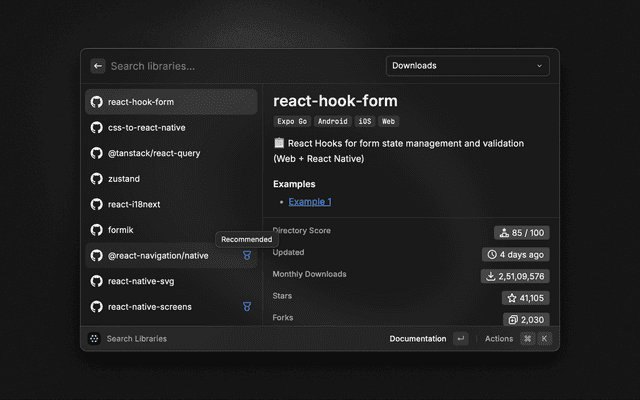This screenshot has height=400, width=640.
Task: Click GitHub icon beside formik
Action: click(x=97, y=230)
